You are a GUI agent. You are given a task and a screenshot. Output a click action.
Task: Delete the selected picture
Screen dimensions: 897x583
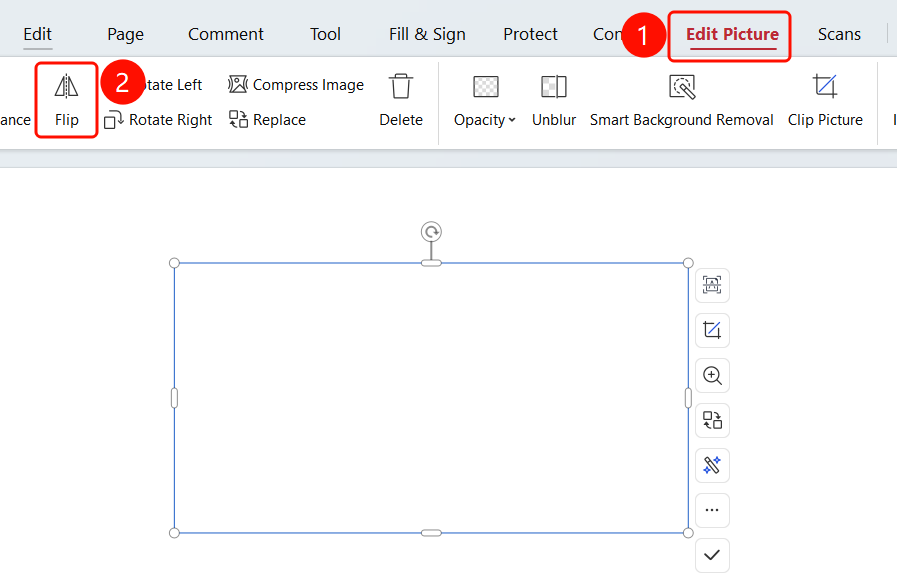coord(401,100)
